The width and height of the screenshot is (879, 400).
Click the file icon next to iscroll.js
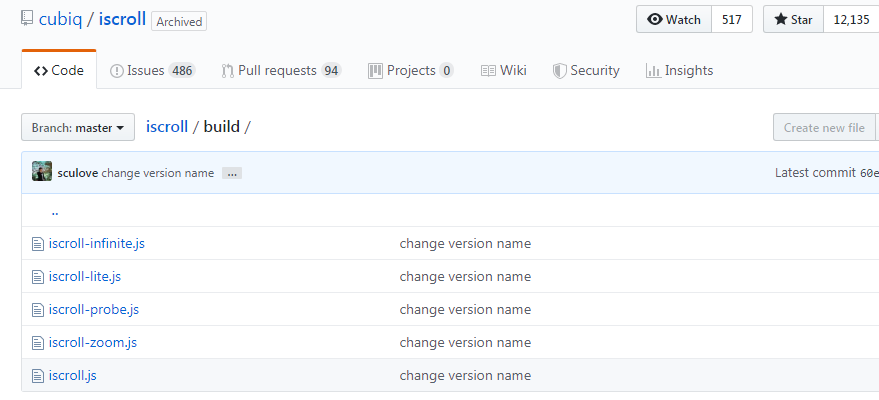[38, 376]
